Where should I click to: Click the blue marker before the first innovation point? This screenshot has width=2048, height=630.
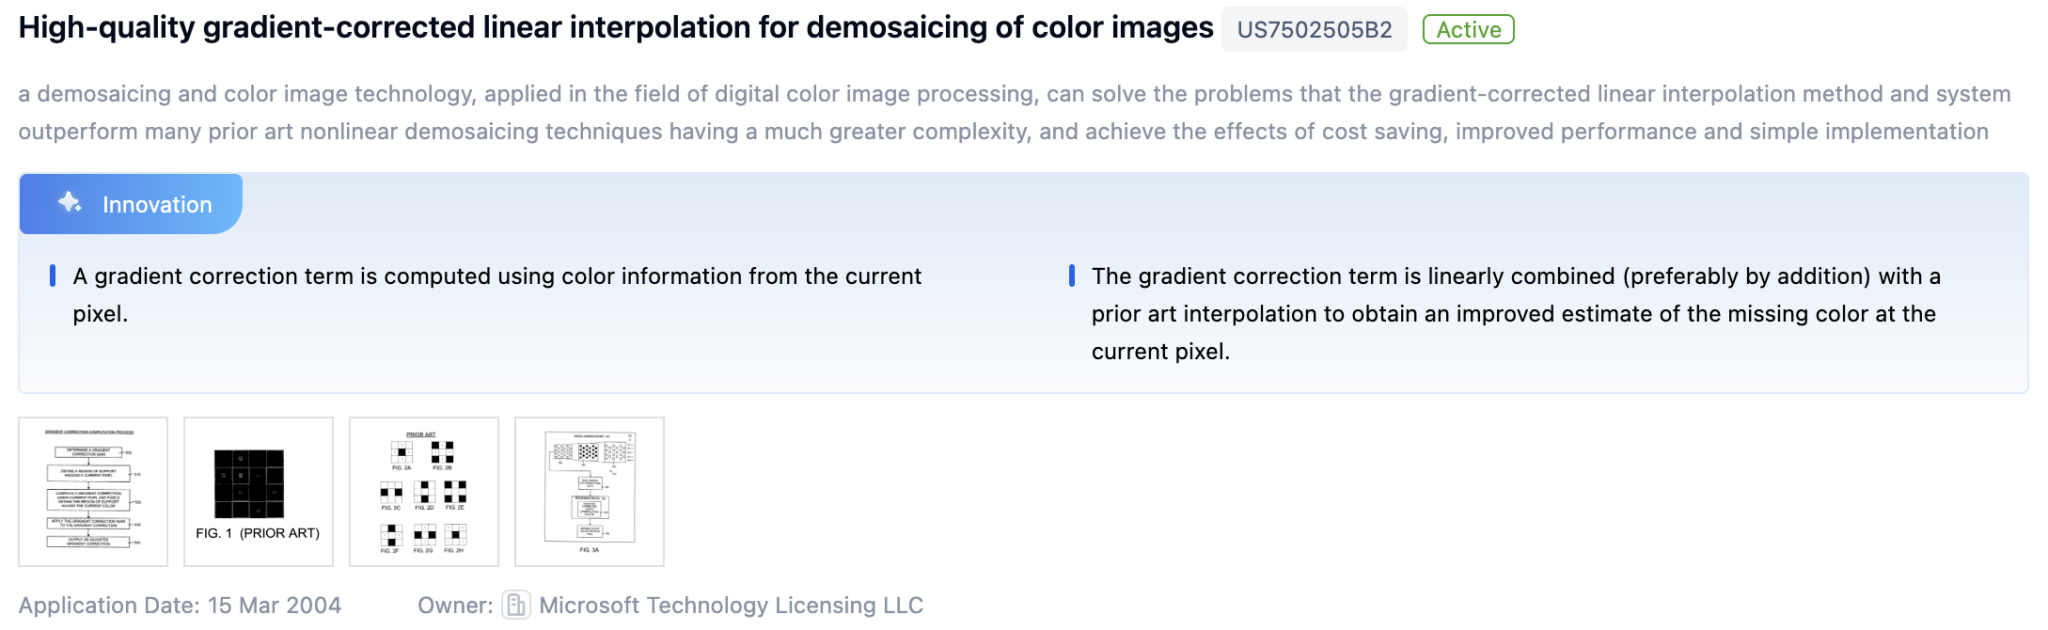(x=53, y=278)
